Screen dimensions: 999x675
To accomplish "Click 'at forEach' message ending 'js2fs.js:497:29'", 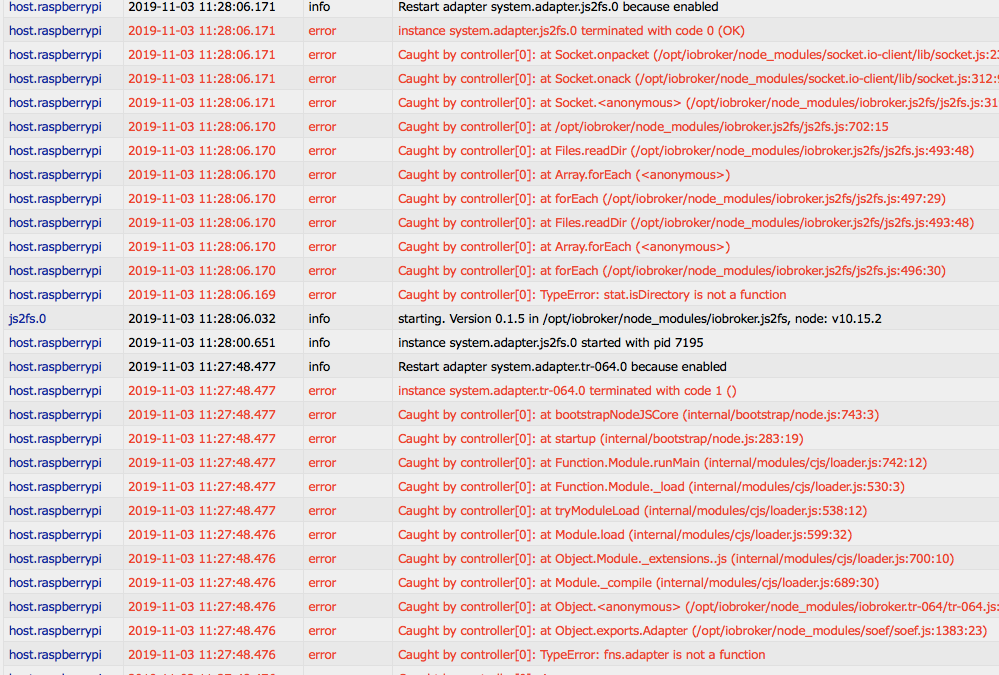I will pos(672,199).
